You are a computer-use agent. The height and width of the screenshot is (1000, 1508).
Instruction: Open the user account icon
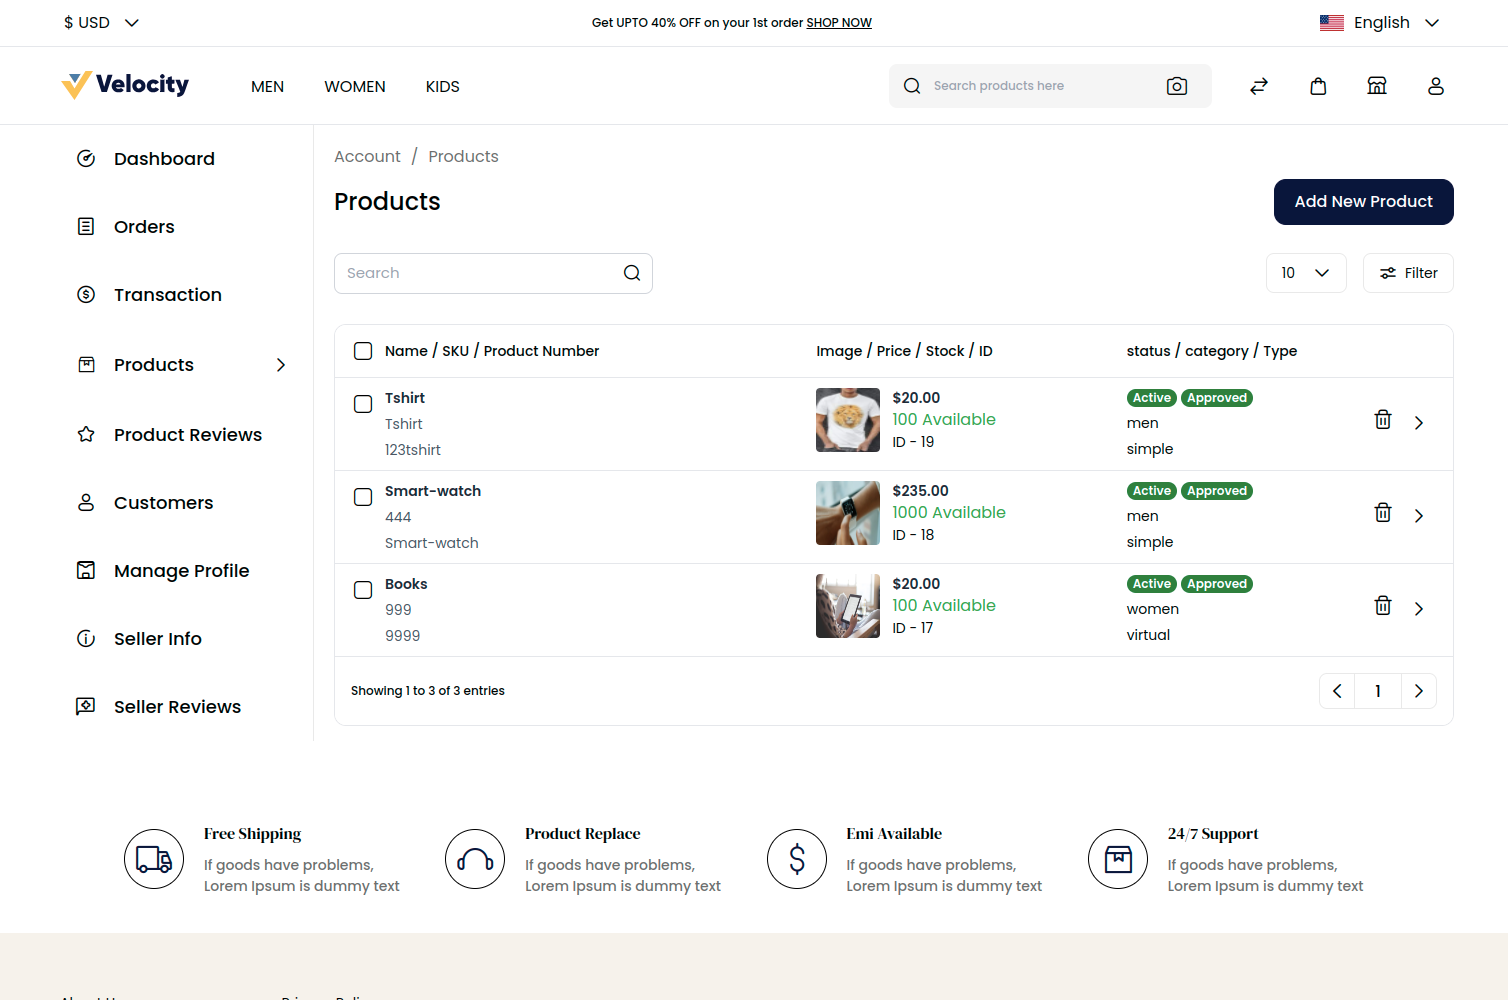click(1436, 86)
